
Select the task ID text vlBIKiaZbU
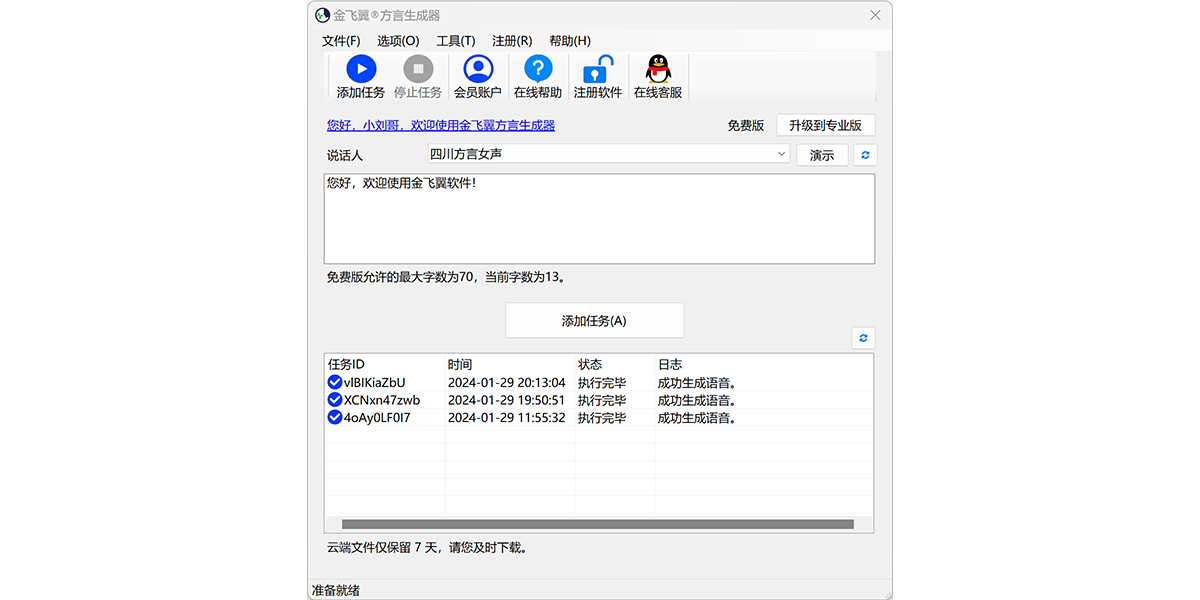[375, 382]
